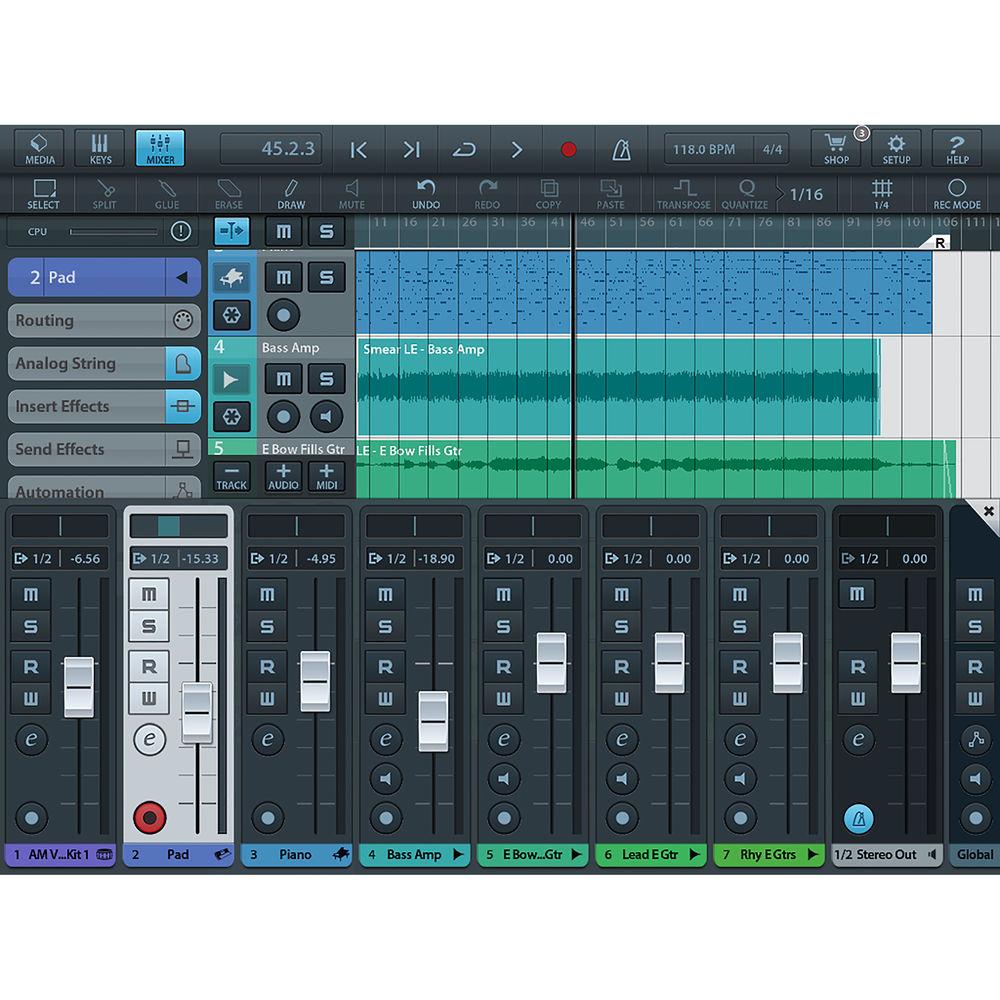Solo the Piano mixer channel
The width and height of the screenshot is (1000, 1000).
(267, 627)
